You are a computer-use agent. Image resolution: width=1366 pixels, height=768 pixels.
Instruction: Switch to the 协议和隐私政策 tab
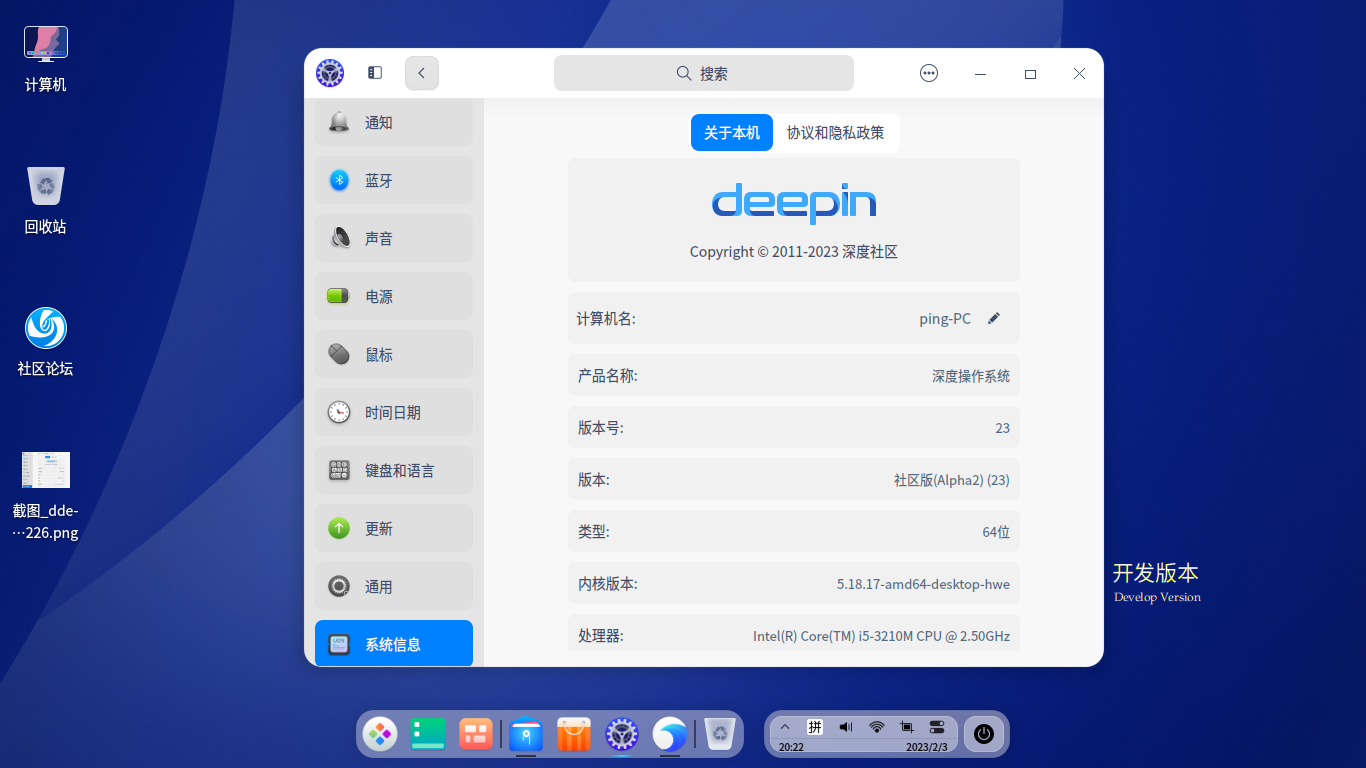pos(837,132)
